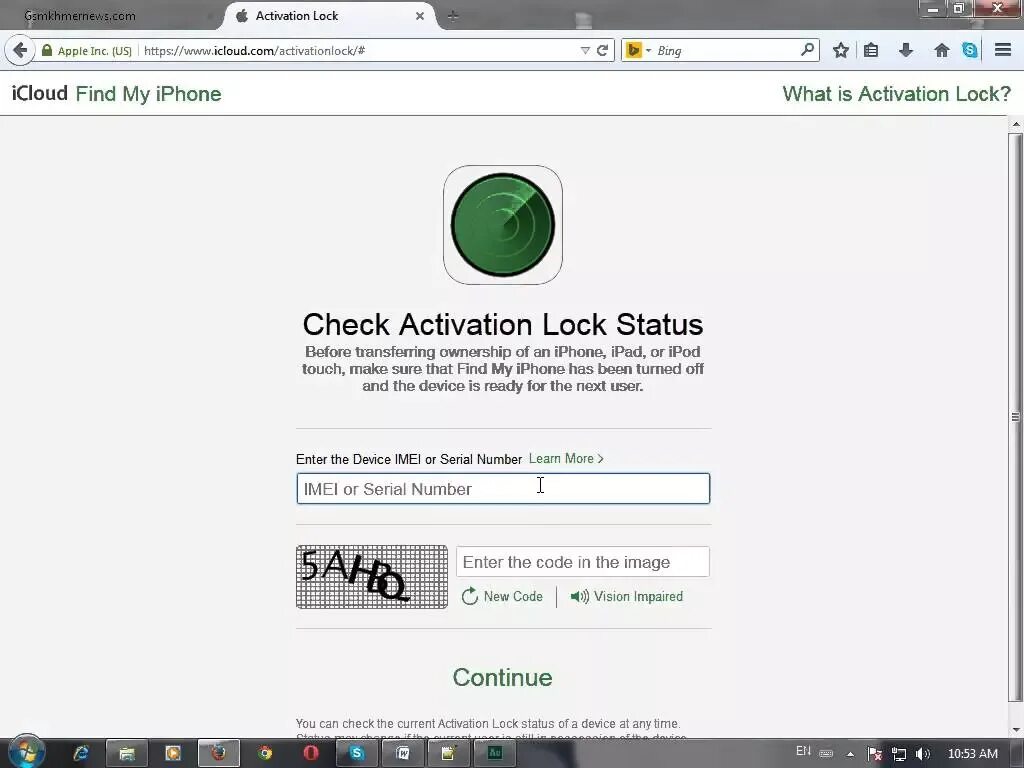Show hidden system tray icons
The height and width of the screenshot is (768, 1024).
850,754
